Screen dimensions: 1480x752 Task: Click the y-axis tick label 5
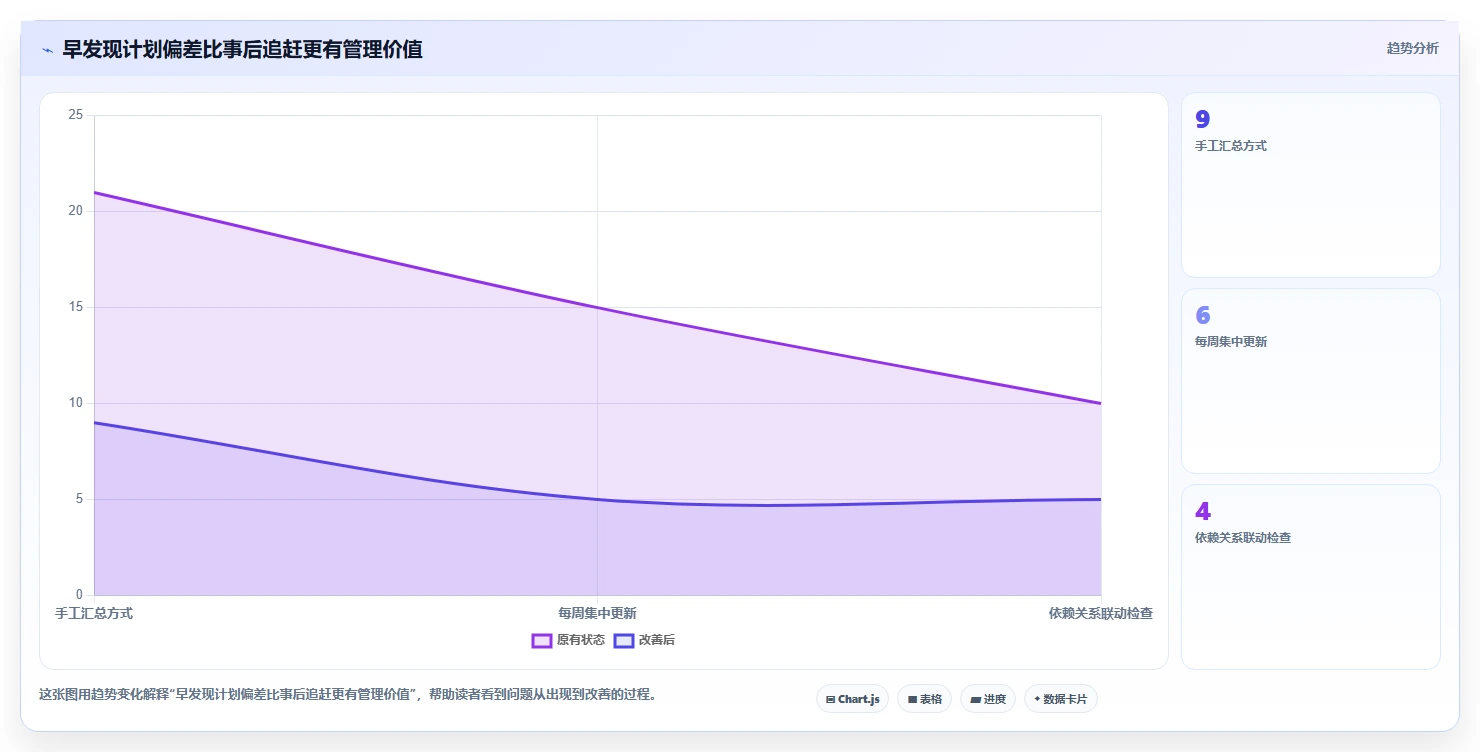coord(79,499)
